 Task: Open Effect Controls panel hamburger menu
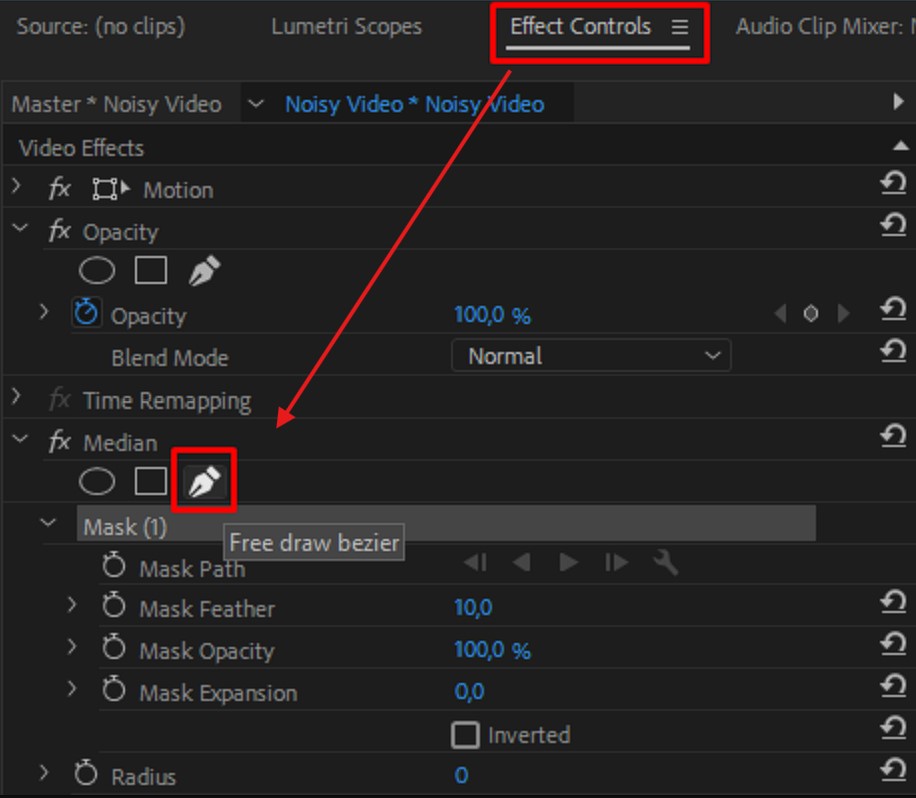[x=679, y=27]
